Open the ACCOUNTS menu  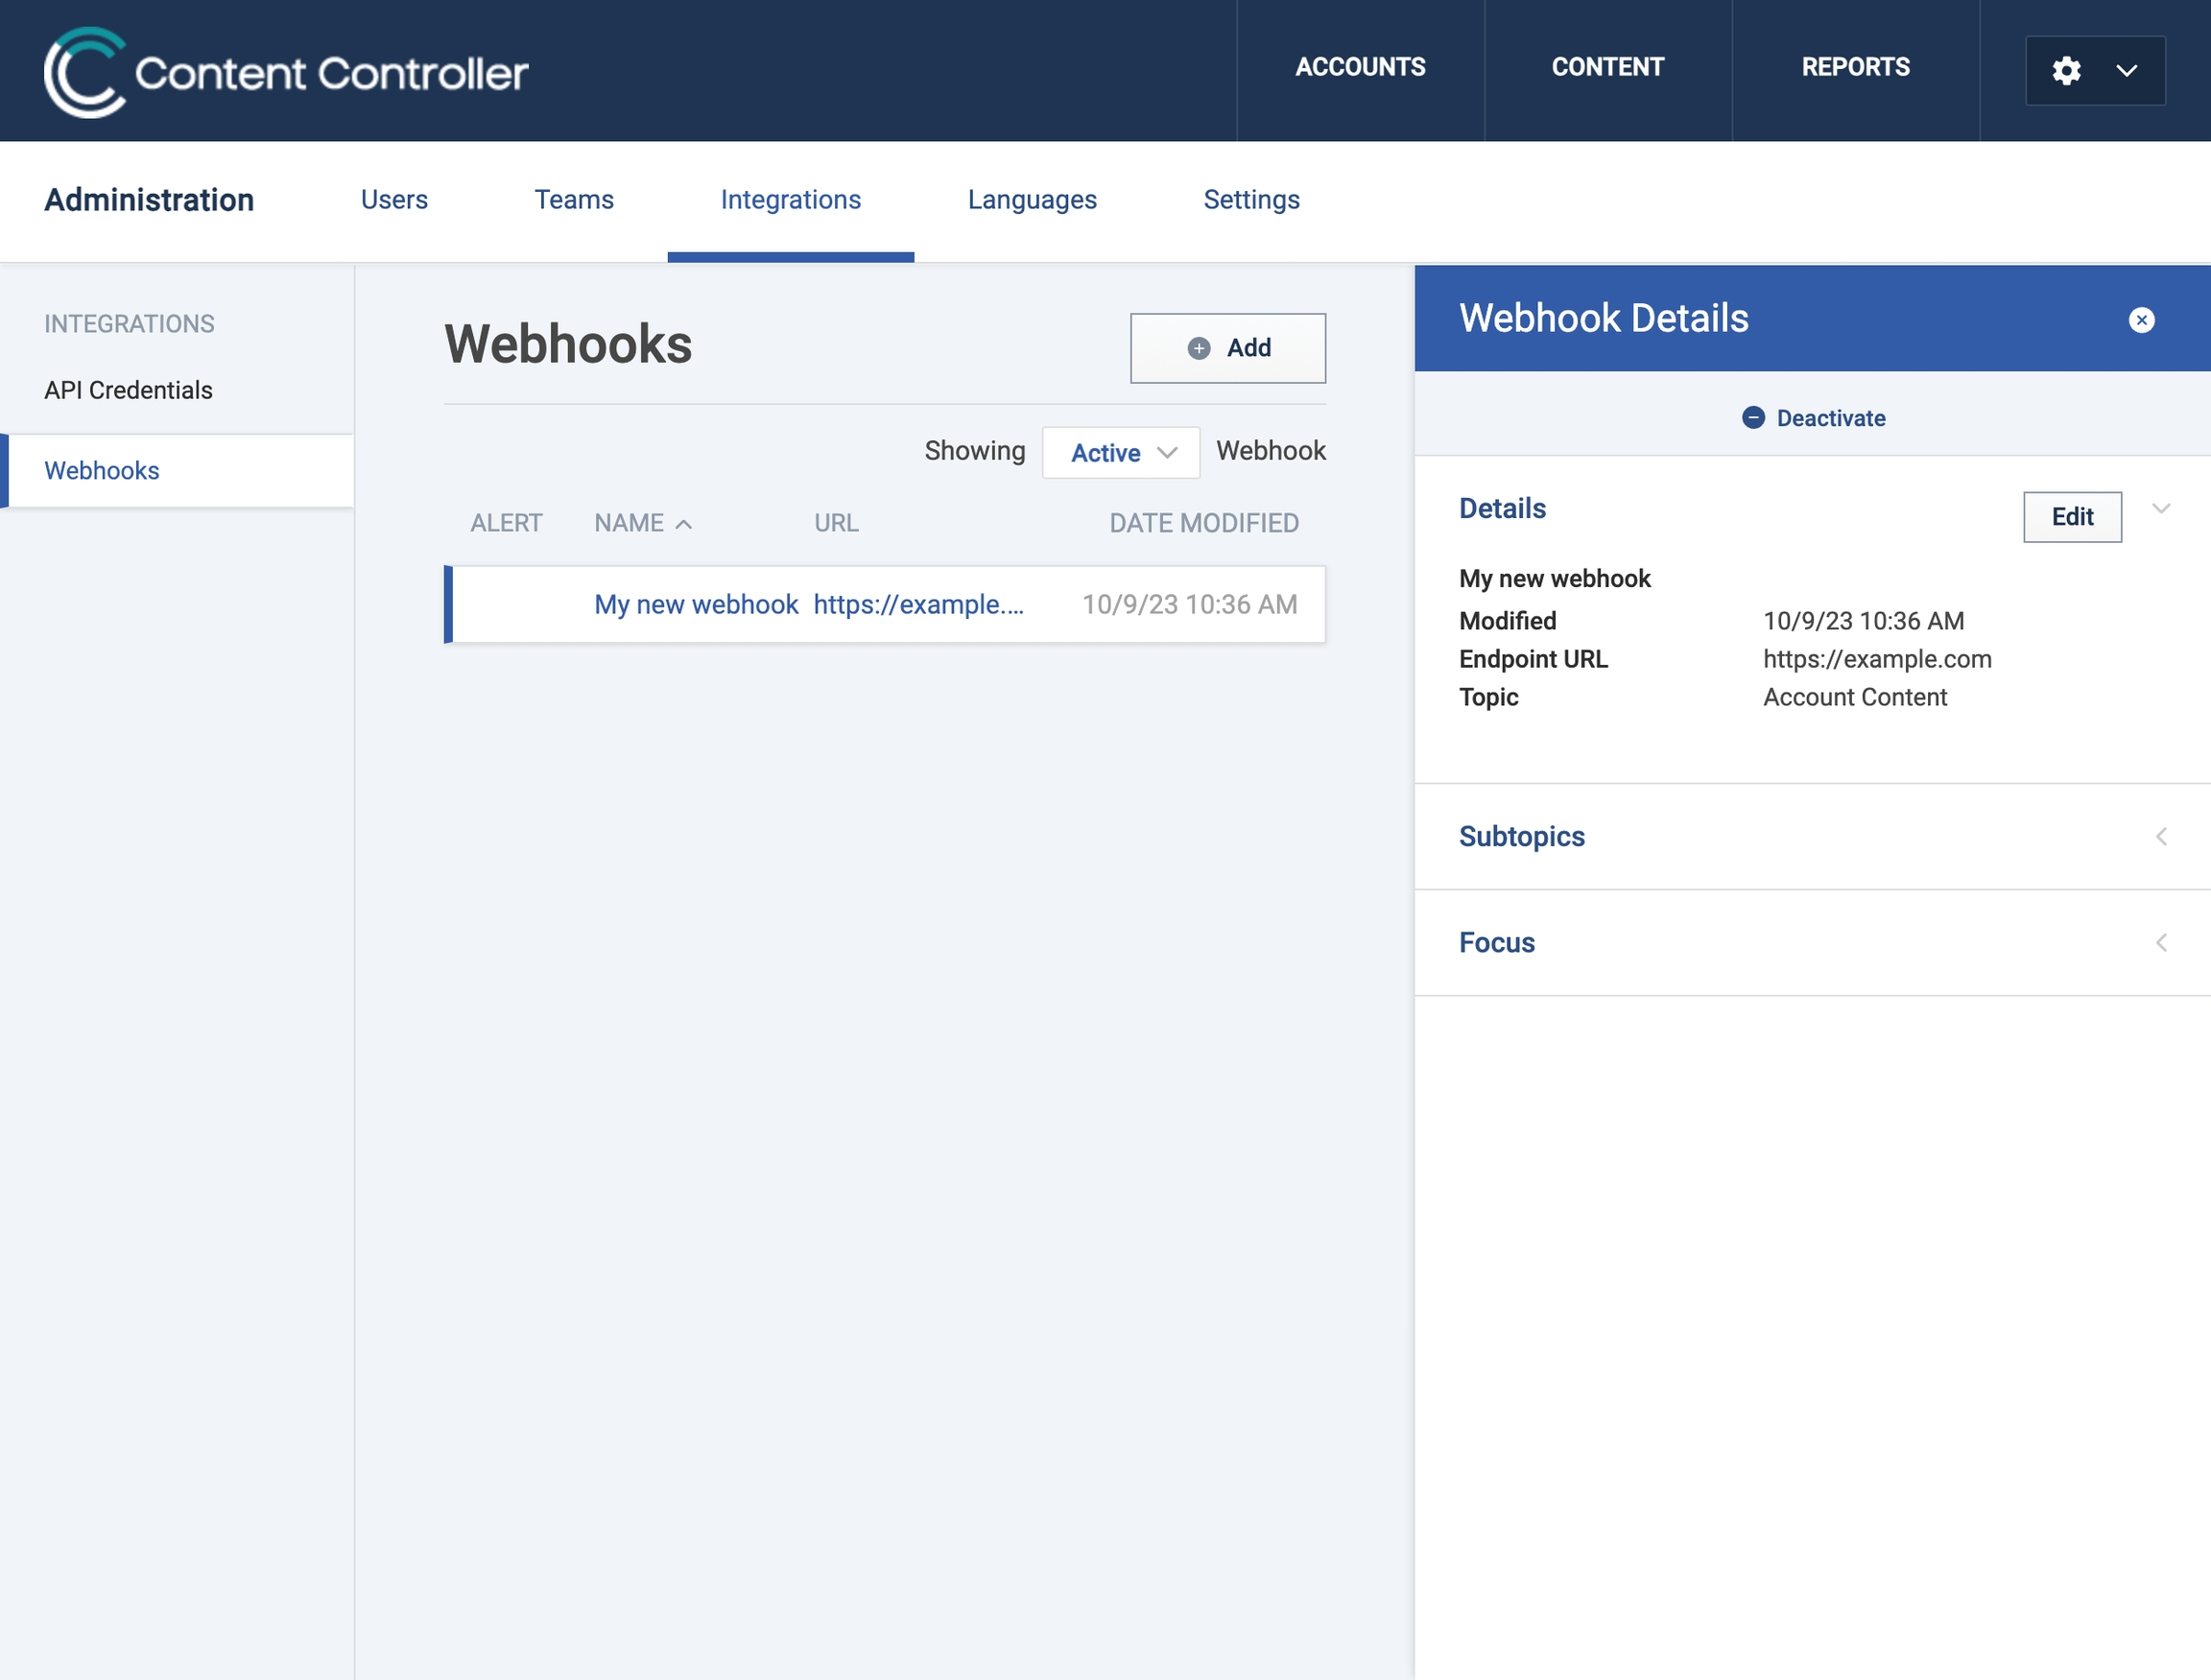[1360, 67]
